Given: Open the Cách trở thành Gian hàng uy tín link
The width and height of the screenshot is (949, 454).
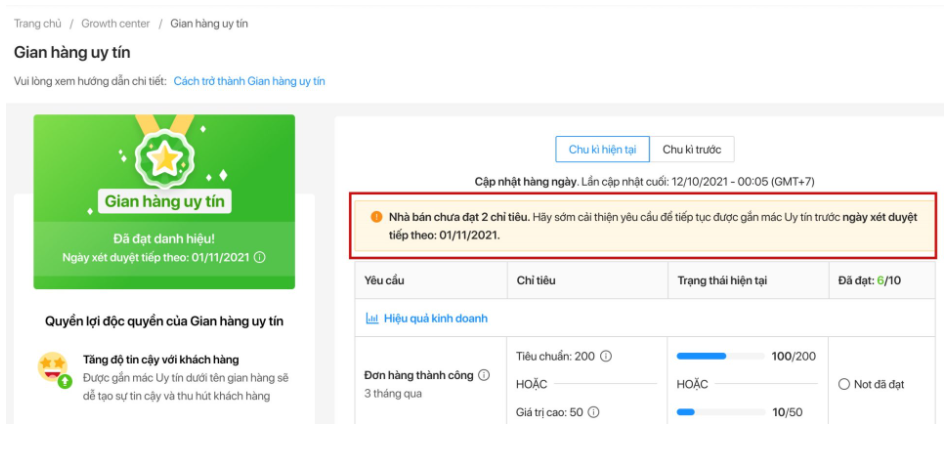Looking at the screenshot, I should (x=249, y=81).
